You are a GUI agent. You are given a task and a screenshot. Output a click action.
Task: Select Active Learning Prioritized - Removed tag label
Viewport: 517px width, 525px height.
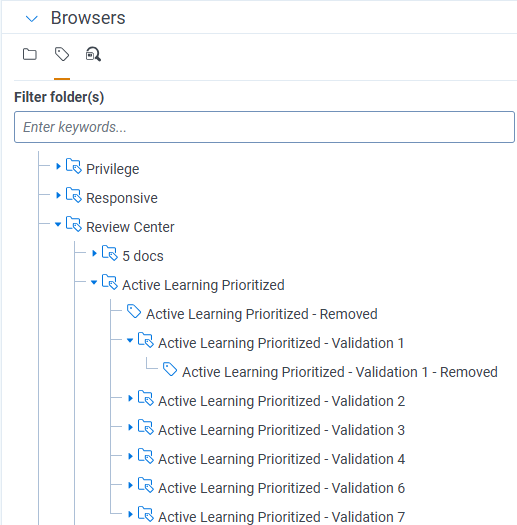pos(262,314)
